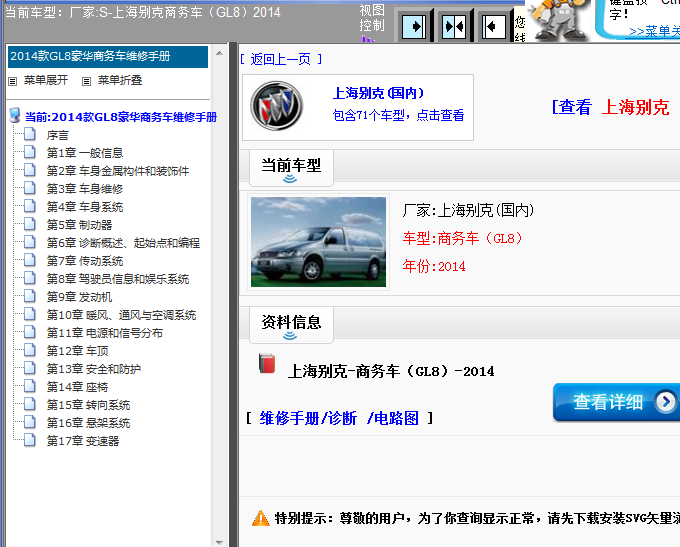
Task: Click the vertical splitter bar between panels
Action: 233,295
